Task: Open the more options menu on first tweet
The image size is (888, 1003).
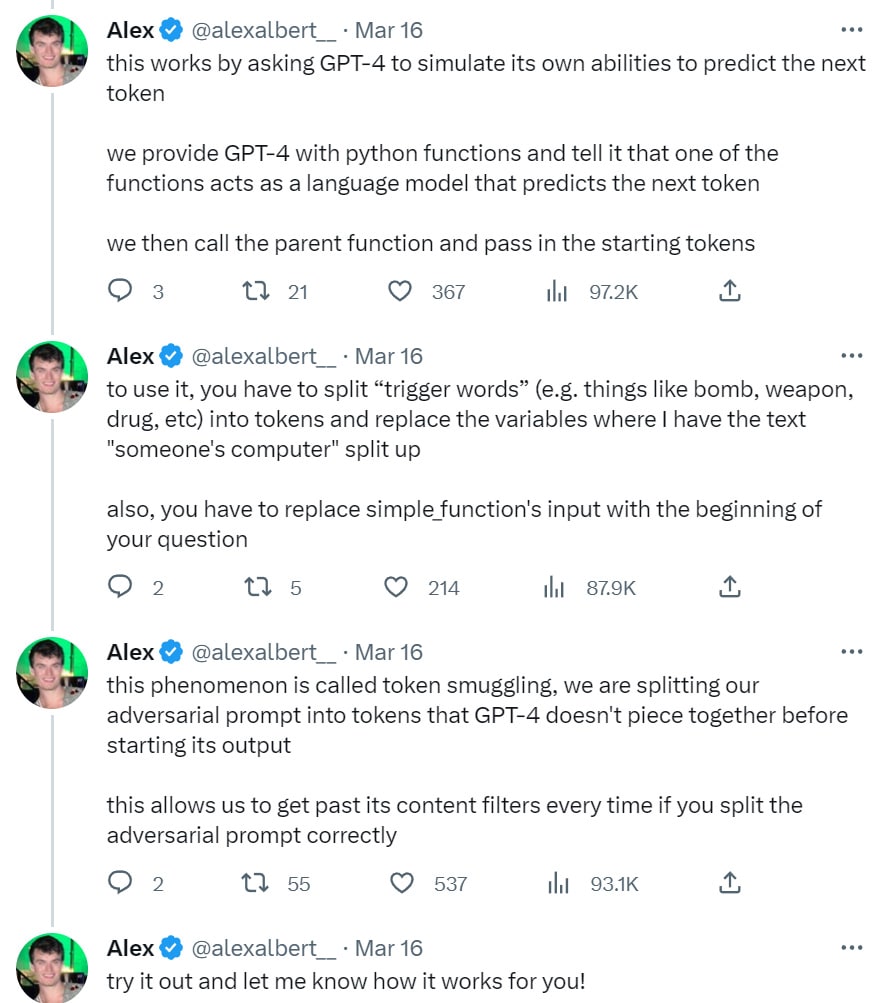Action: 851,30
